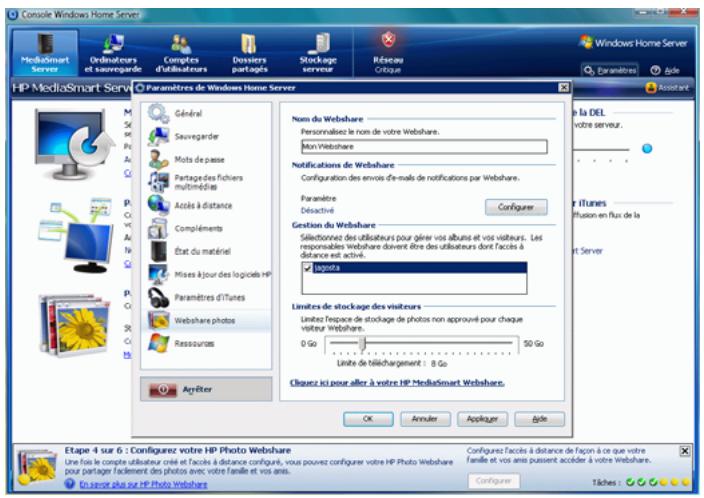This screenshot has height=498, width=704.
Task: Open the HP MediaSmart Webshare link
Action: pos(397,383)
